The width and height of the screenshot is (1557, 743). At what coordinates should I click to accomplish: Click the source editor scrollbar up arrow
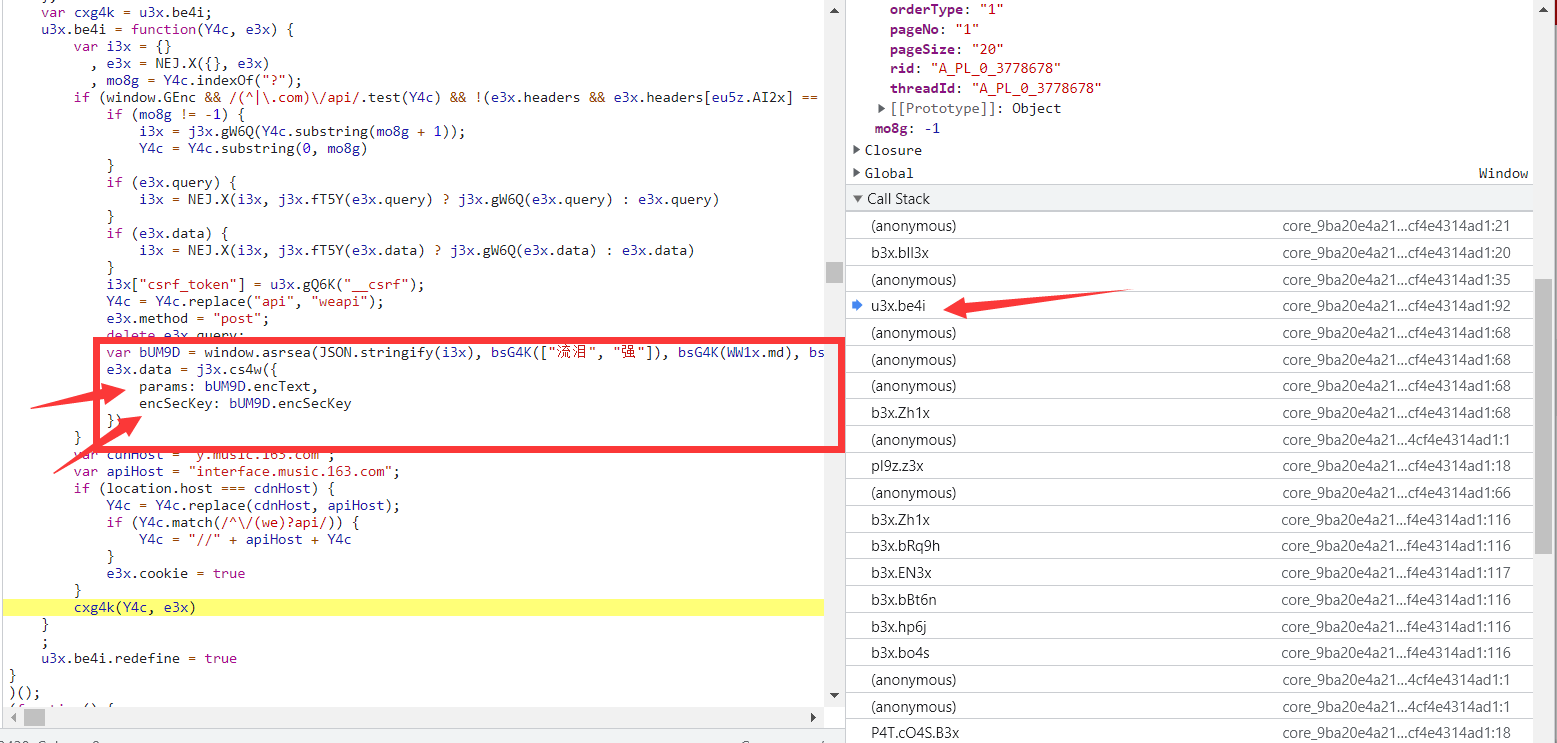(834, 10)
